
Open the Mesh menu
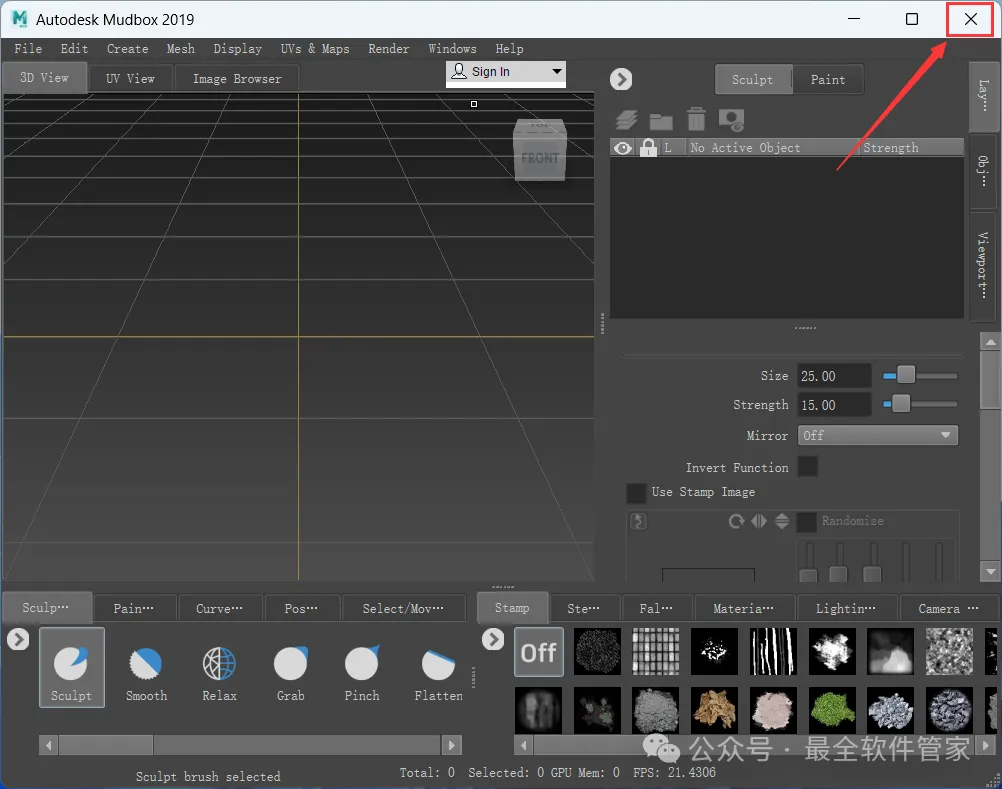(x=180, y=49)
